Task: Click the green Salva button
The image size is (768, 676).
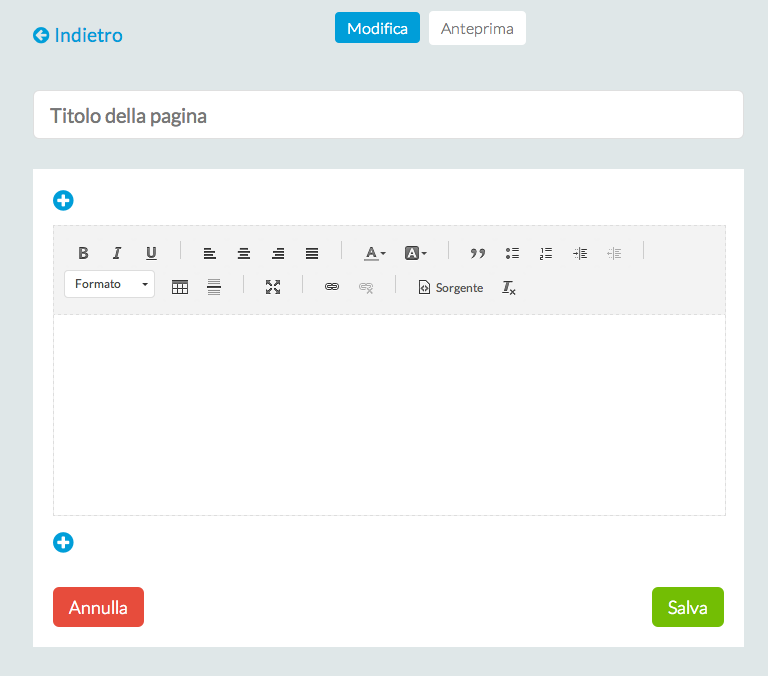Action: pyautogui.click(x=688, y=607)
